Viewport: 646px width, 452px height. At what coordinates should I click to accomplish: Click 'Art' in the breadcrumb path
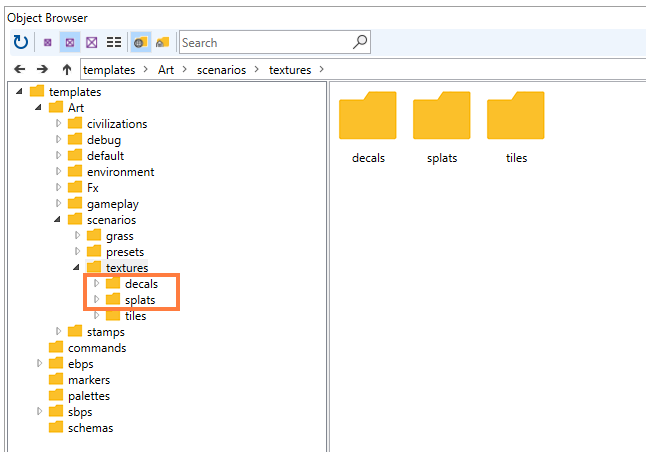point(166,70)
